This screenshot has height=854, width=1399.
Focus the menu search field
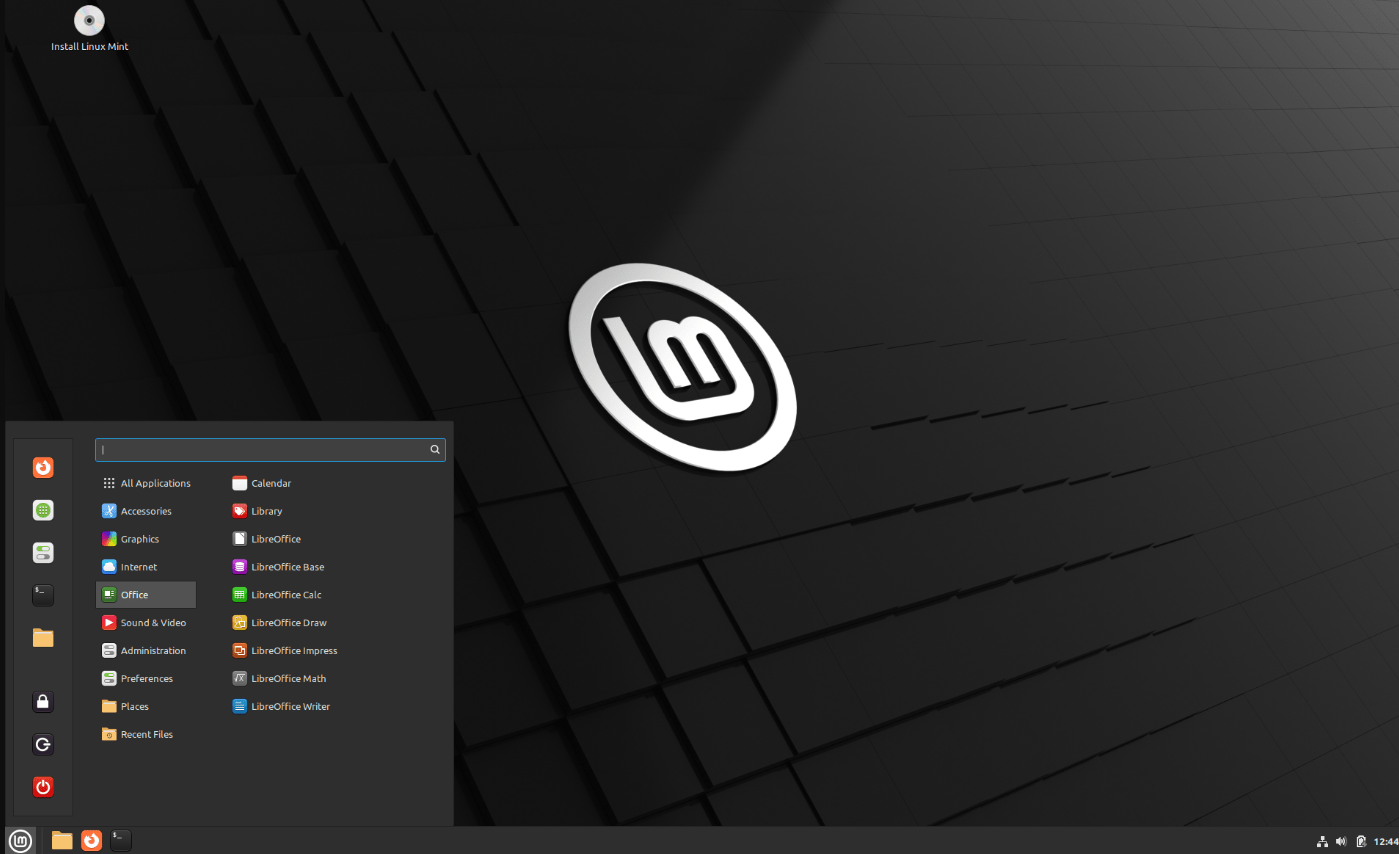[x=270, y=450]
